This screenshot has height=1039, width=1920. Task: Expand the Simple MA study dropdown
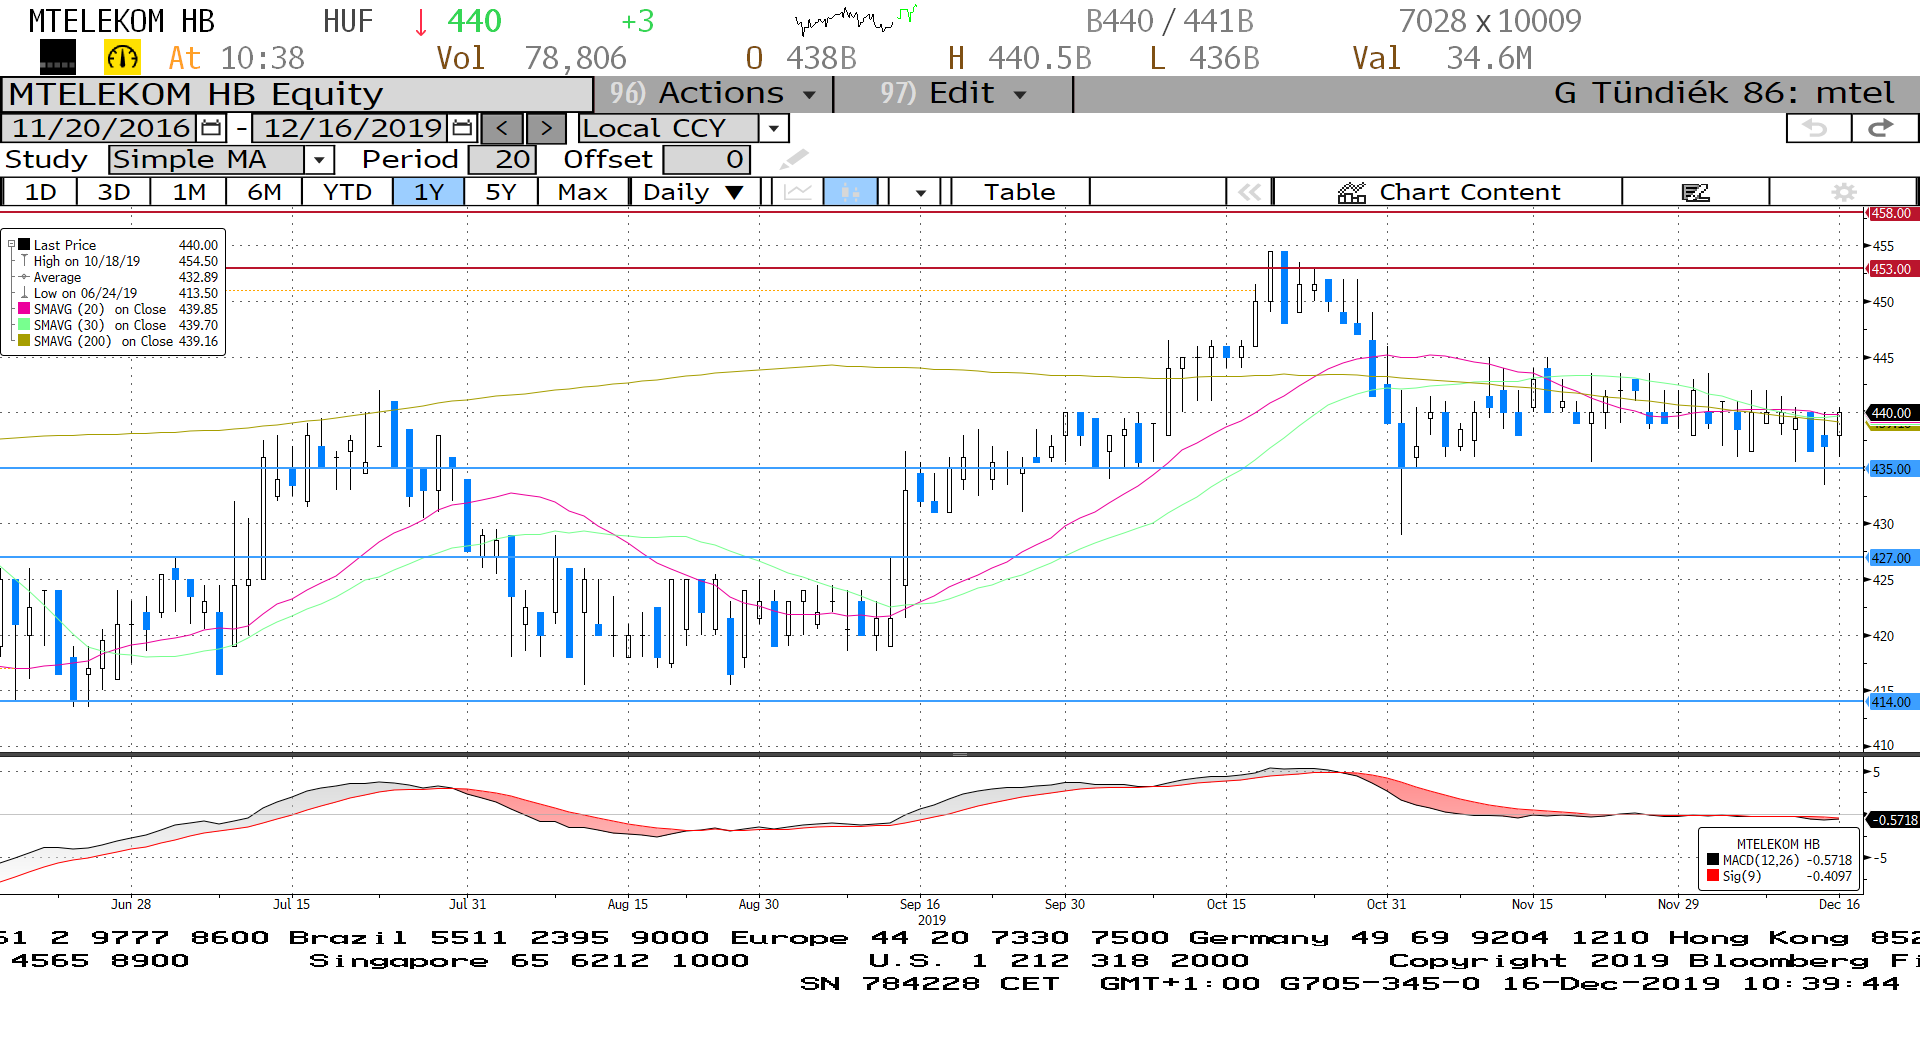pyautogui.click(x=319, y=159)
